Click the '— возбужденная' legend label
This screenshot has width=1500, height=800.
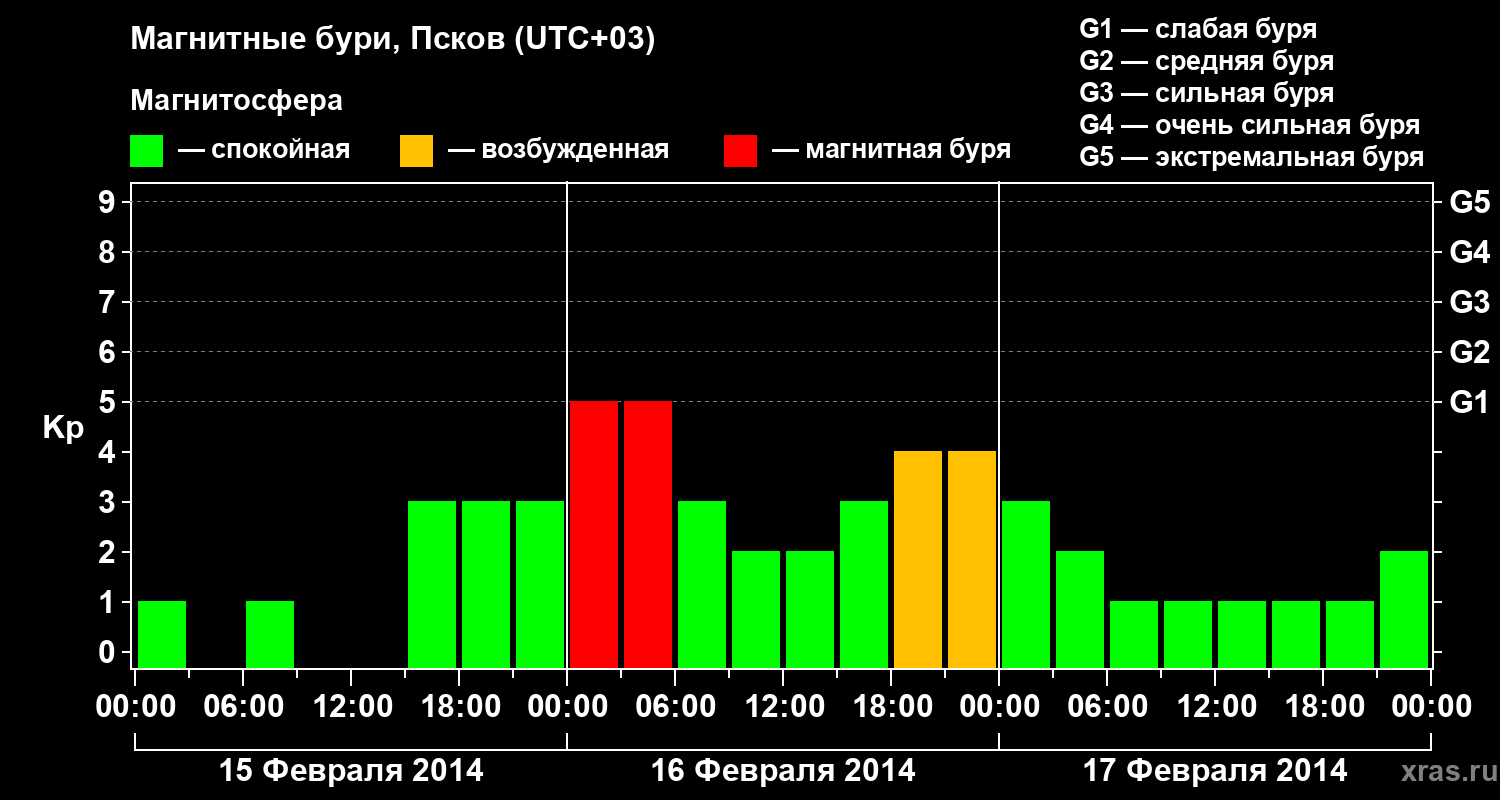click(558, 151)
